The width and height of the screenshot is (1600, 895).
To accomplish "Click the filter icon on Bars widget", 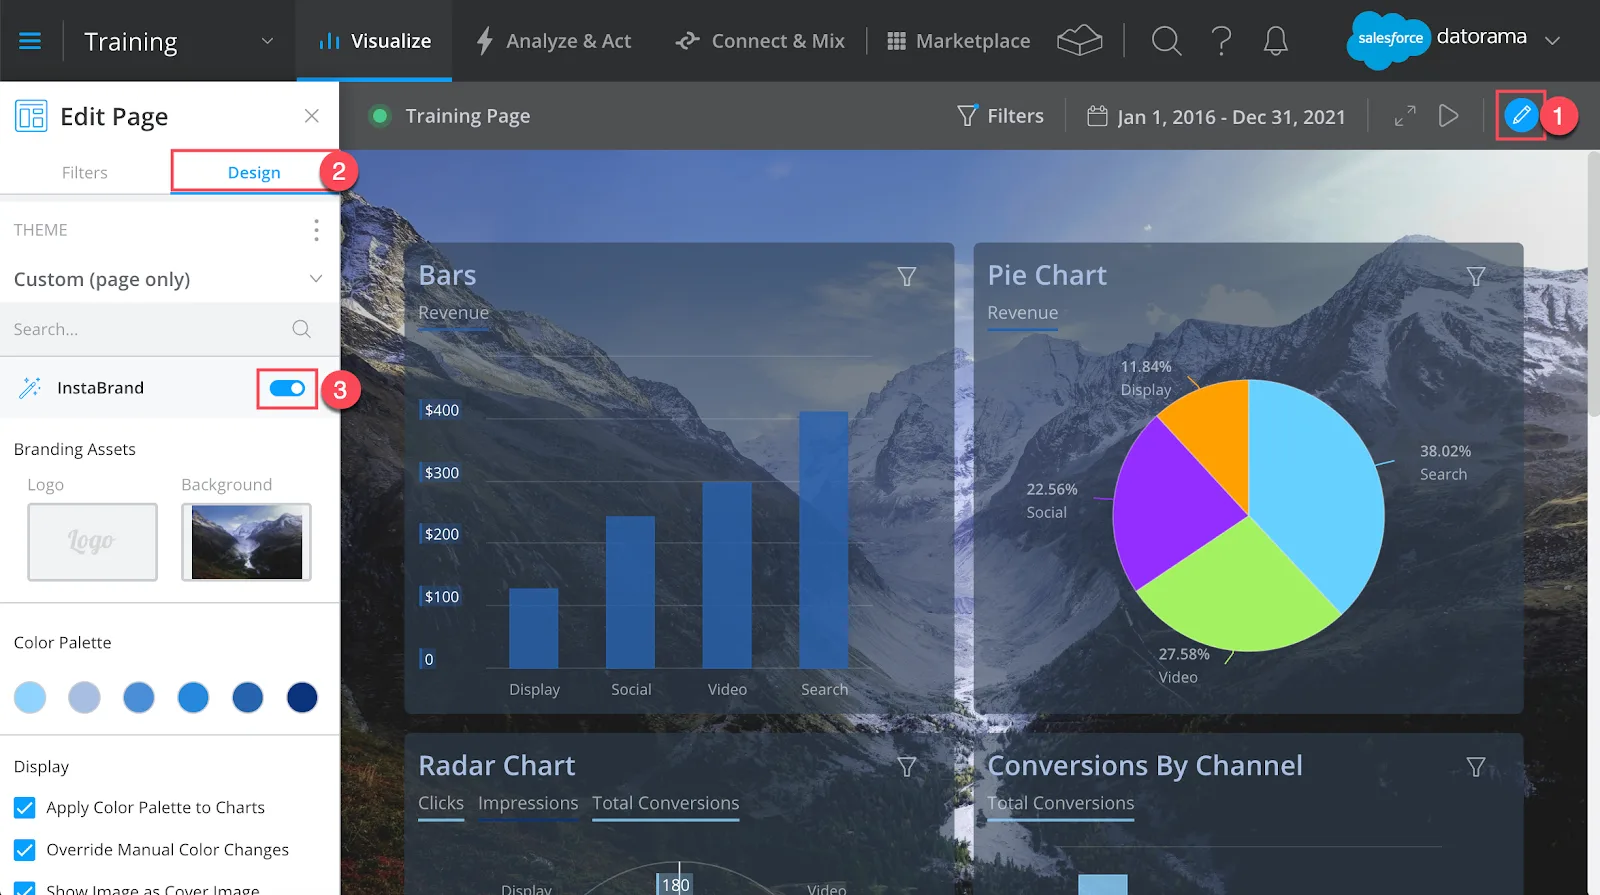I will [907, 276].
